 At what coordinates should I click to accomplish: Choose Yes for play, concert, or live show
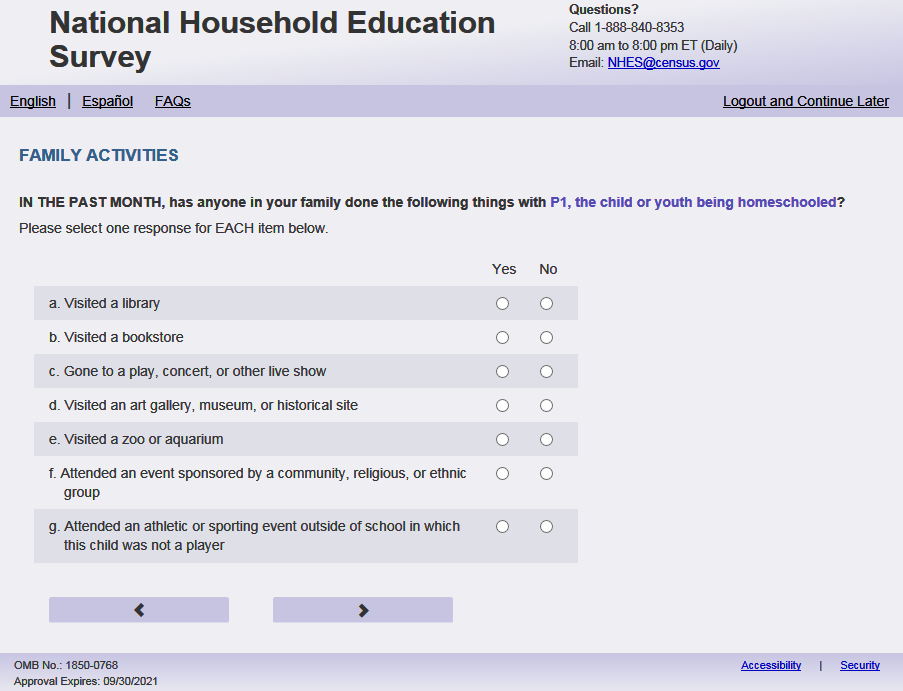[x=502, y=372]
